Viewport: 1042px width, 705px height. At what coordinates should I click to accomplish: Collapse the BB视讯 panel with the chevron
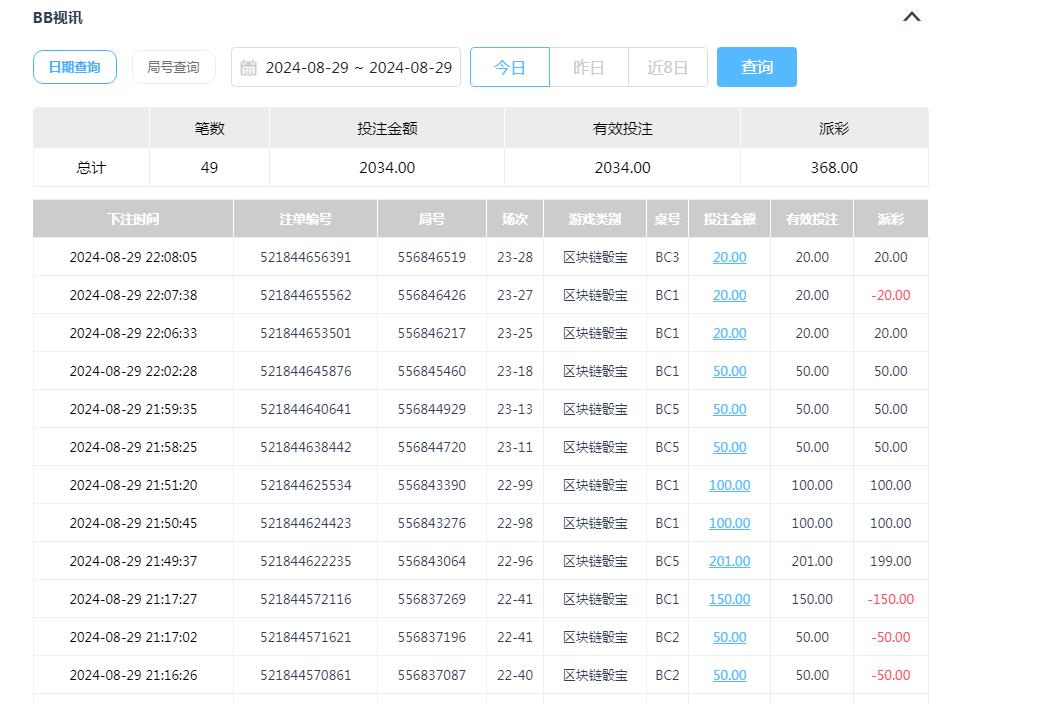pyautogui.click(x=911, y=16)
